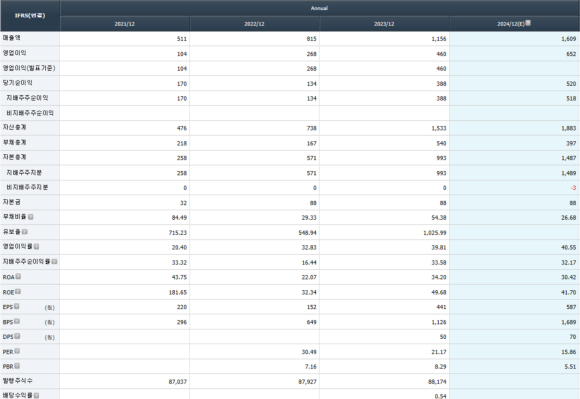Click the net income estimate 520

pos(571,84)
